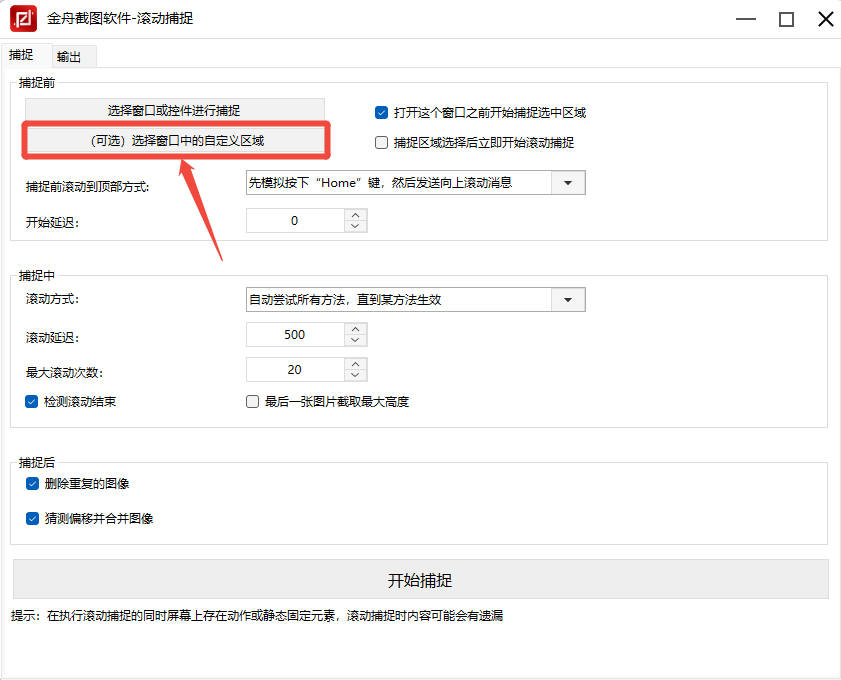Click 选择窗口或控件进行捕捉 button
This screenshot has width=841, height=680.
click(x=174, y=110)
